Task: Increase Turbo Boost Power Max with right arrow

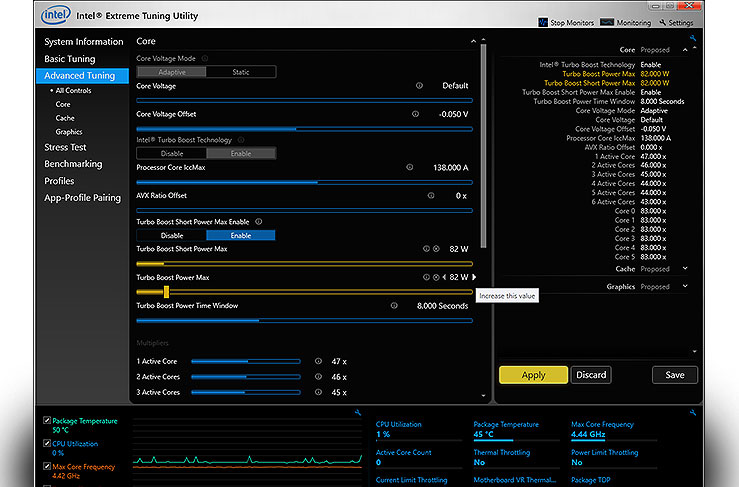Action: pyautogui.click(x=474, y=277)
